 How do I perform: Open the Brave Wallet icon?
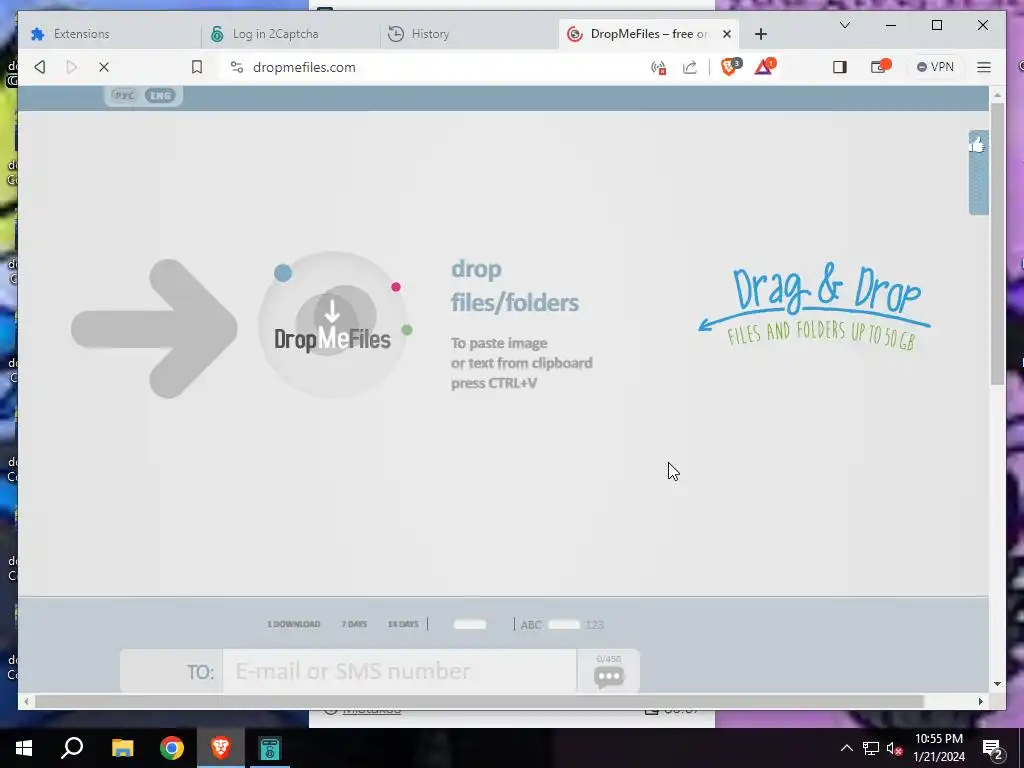click(x=880, y=67)
